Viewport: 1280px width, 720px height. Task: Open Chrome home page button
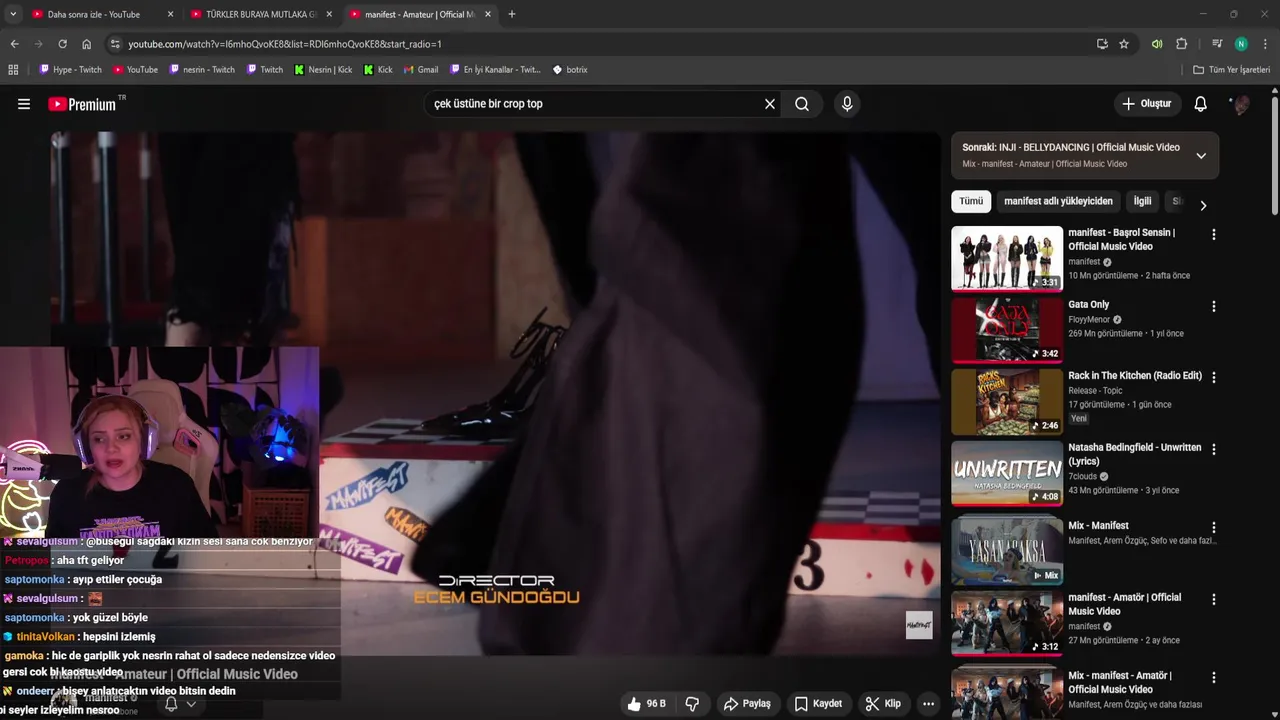point(87,44)
